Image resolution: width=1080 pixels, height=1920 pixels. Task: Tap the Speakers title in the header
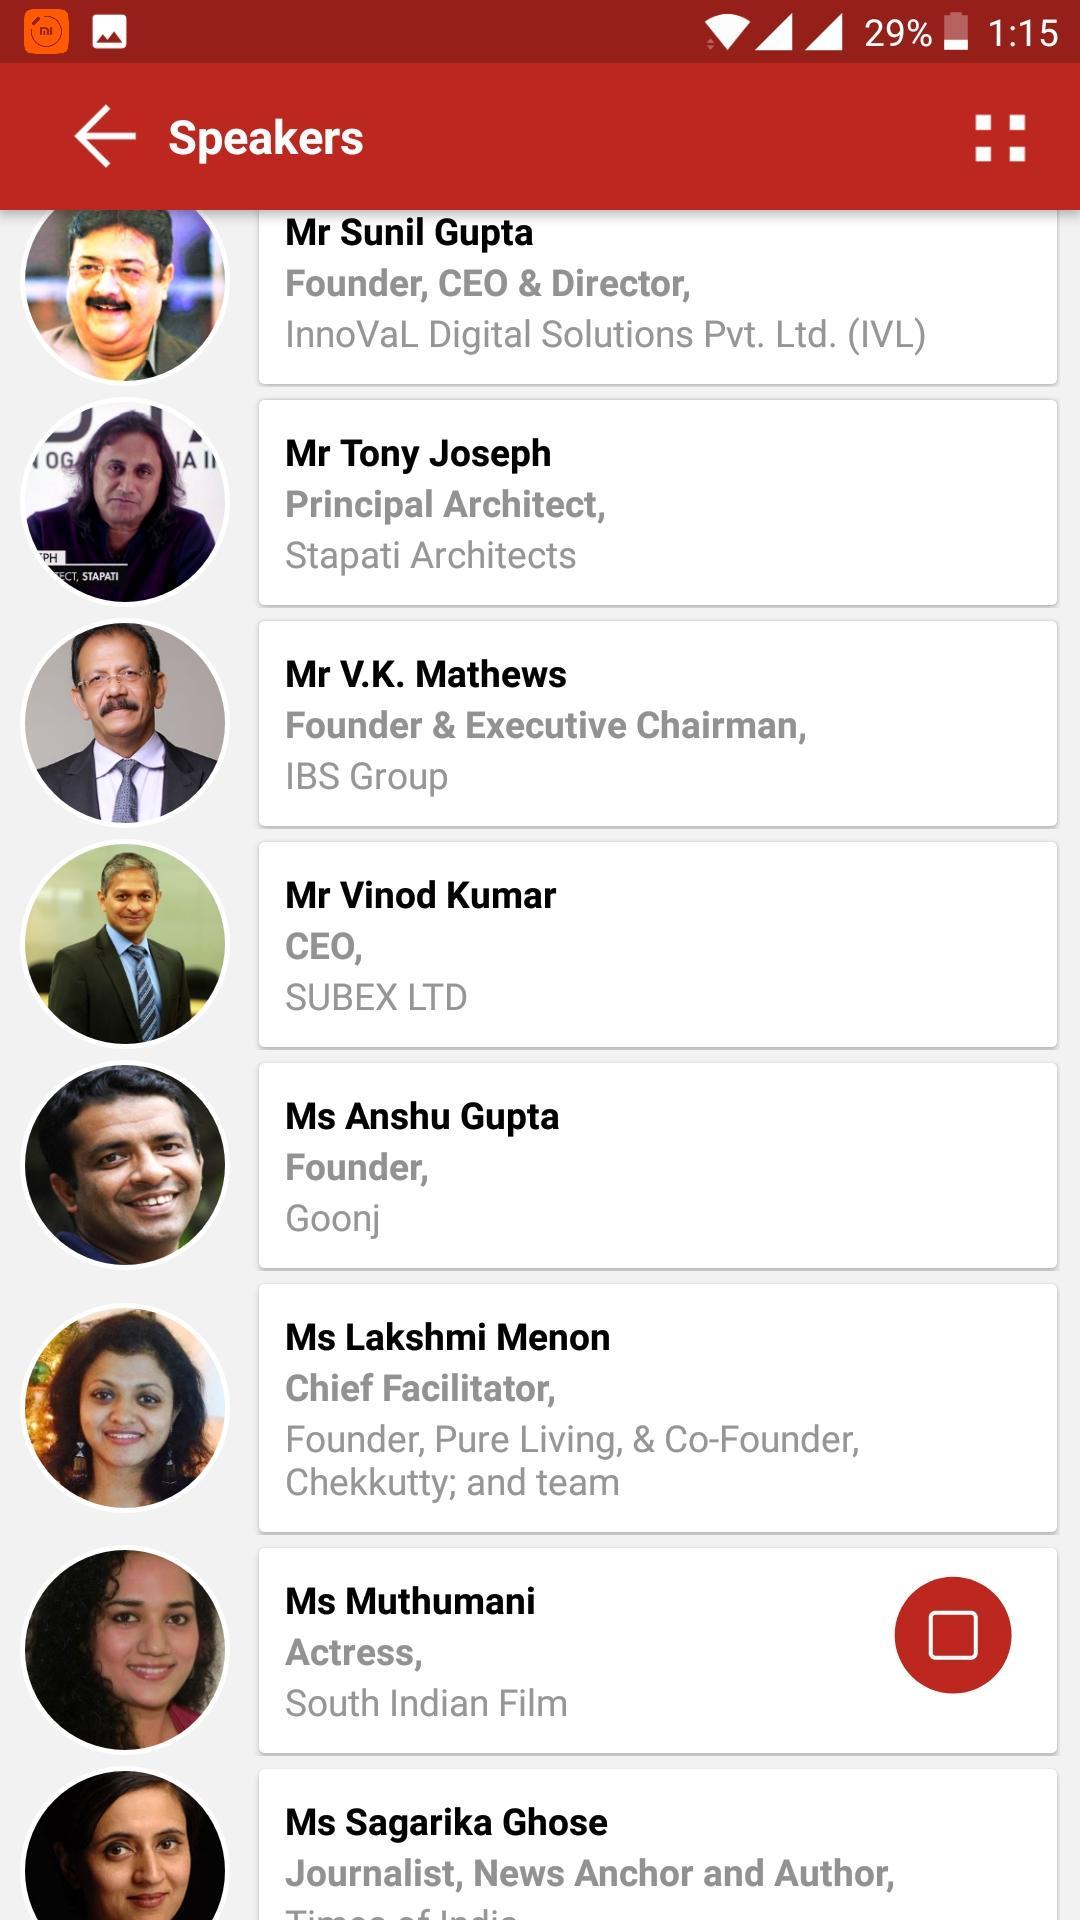tap(265, 138)
